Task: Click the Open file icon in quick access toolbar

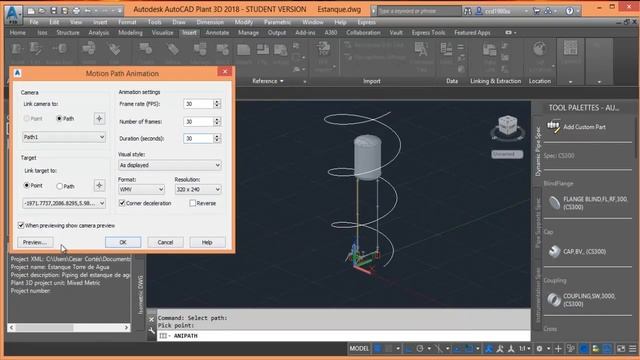Action: pos(42,11)
